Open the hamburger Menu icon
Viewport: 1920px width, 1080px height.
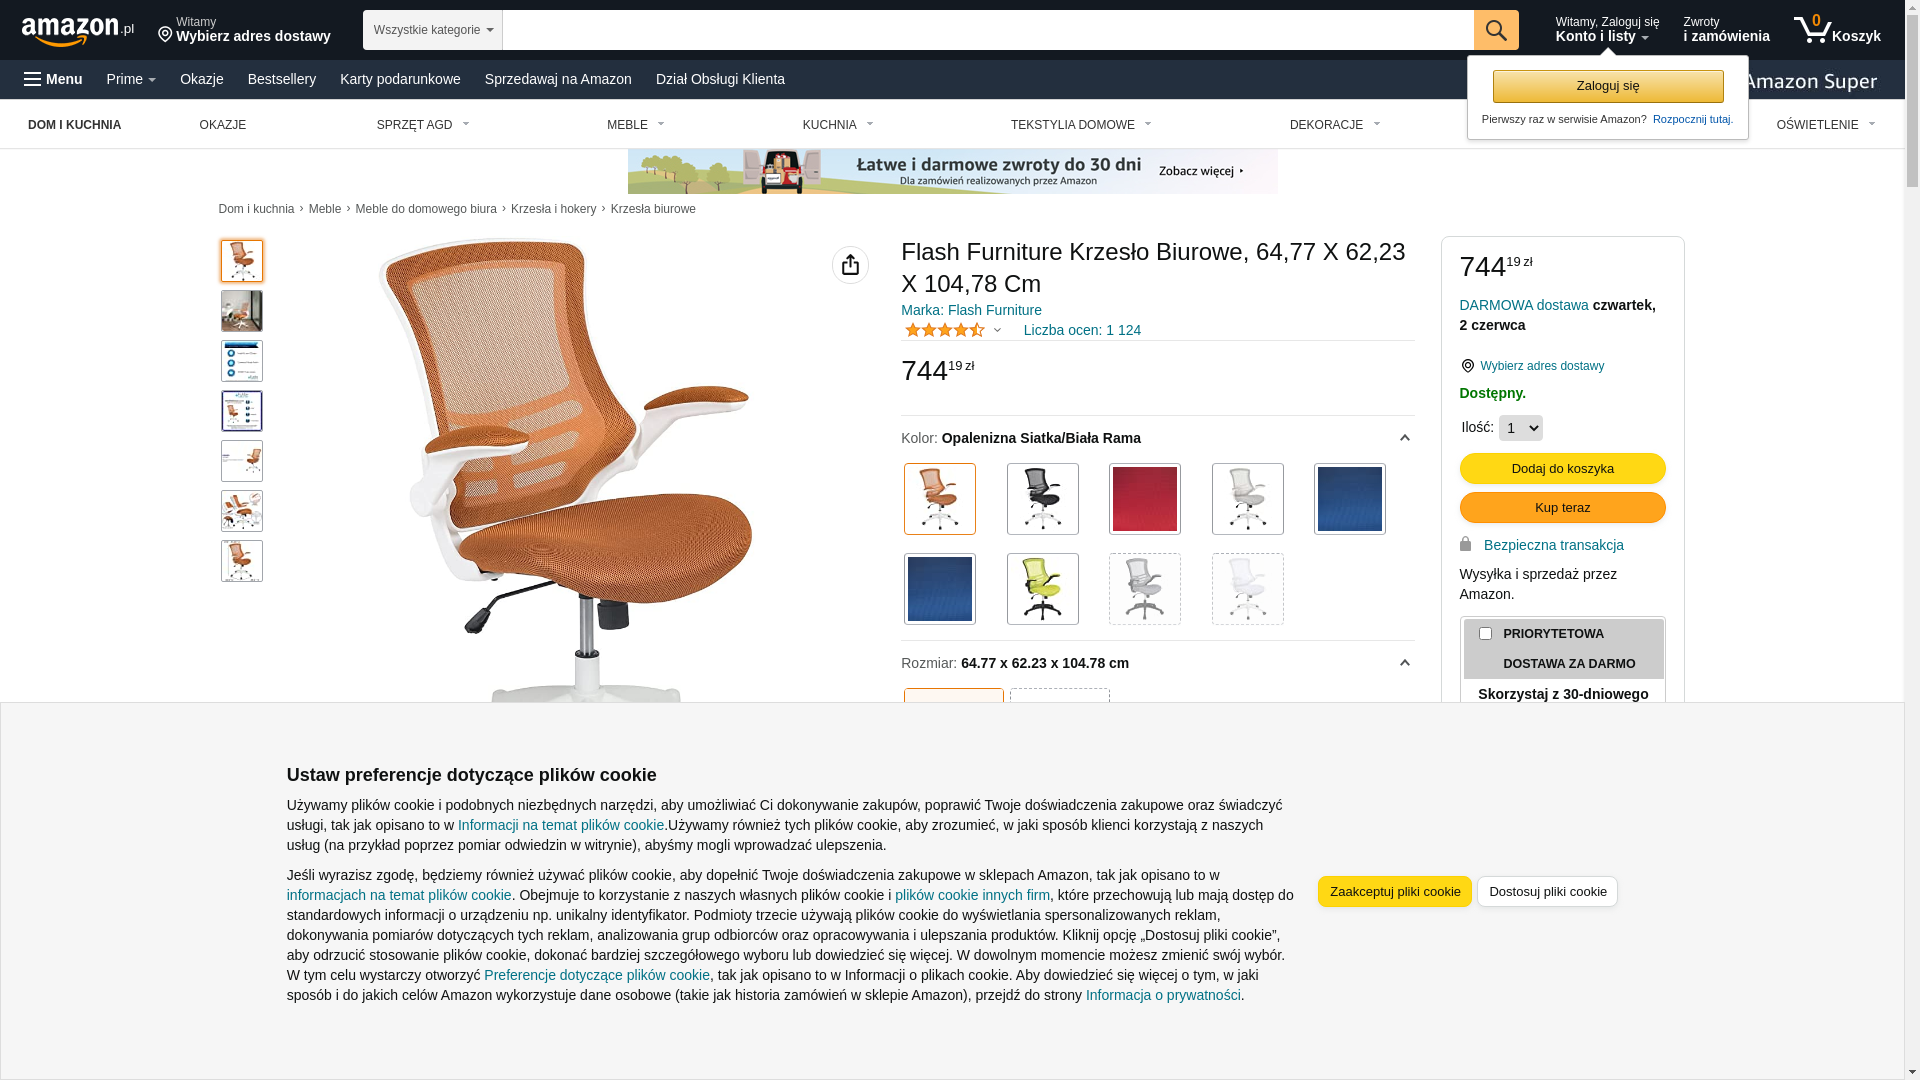33,79
